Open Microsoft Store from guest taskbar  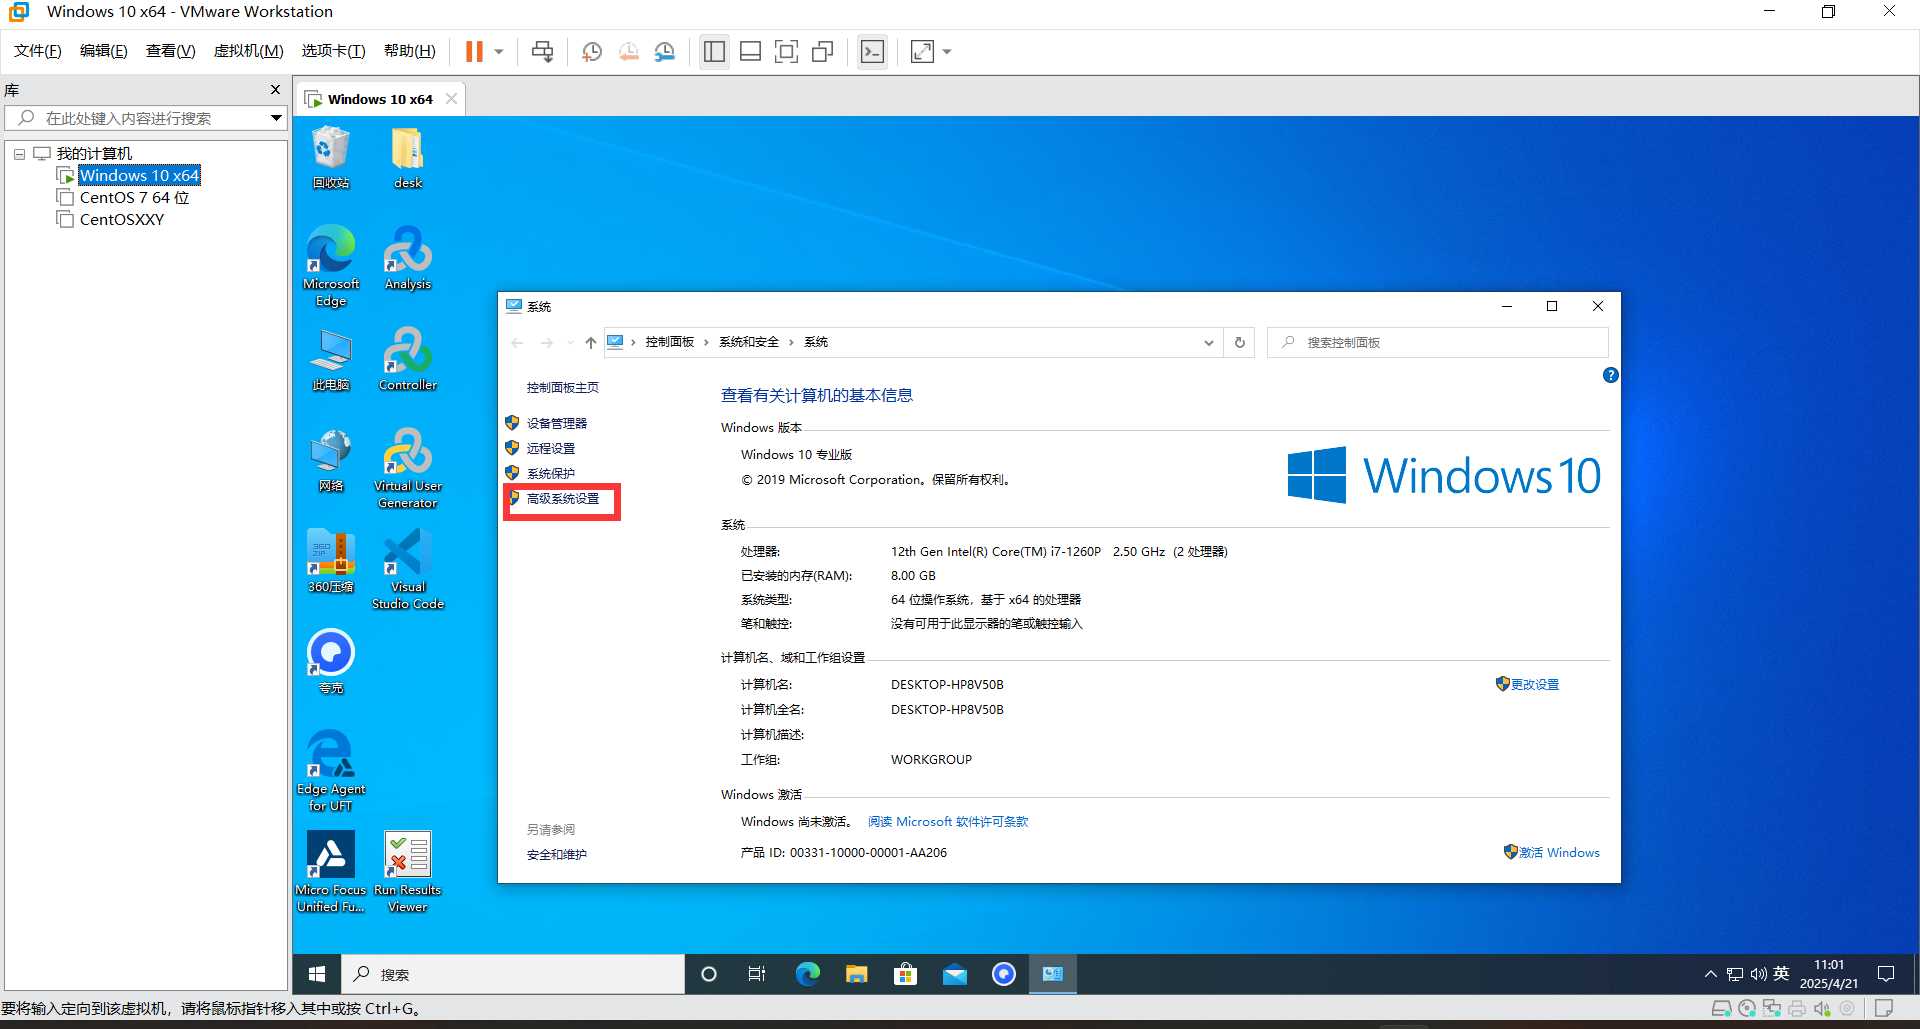(x=906, y=974)
